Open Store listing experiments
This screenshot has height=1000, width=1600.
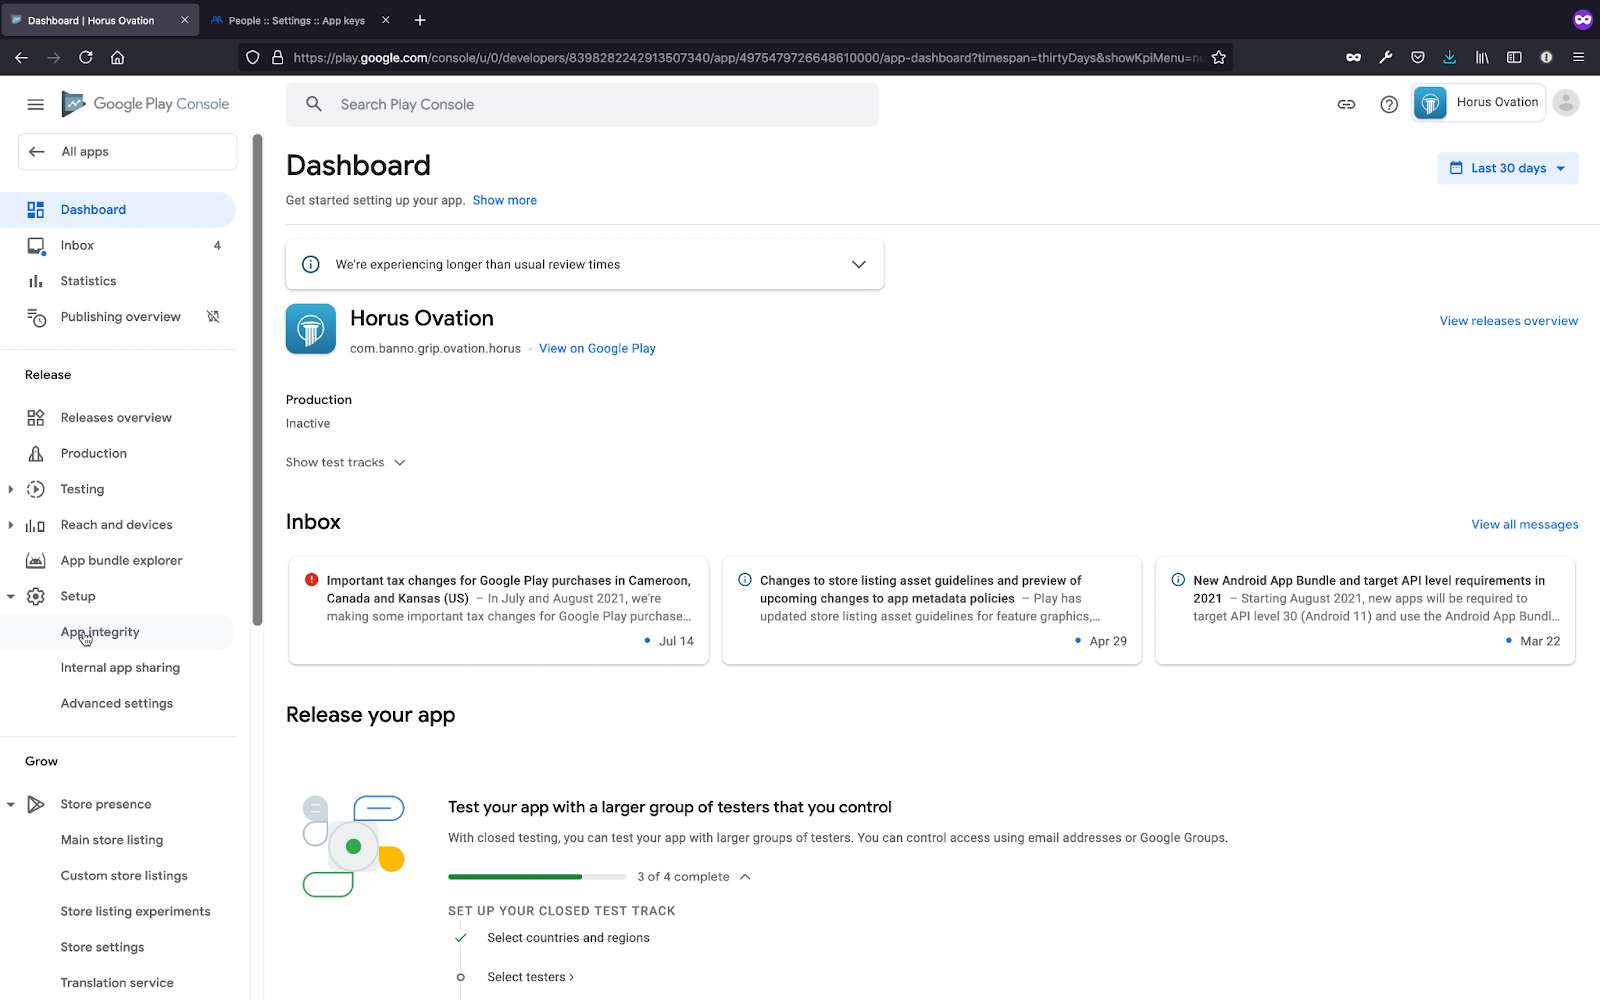tap(118, 912)
